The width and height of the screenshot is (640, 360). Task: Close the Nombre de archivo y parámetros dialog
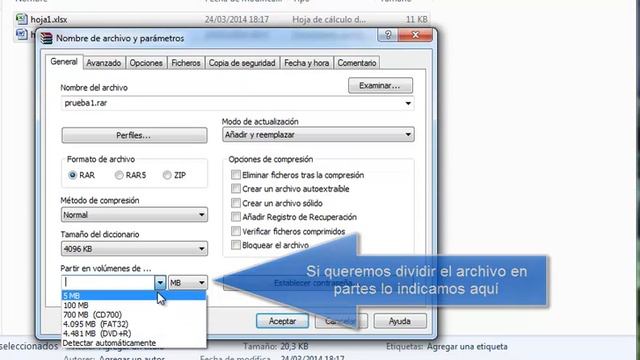pos(415,35)
